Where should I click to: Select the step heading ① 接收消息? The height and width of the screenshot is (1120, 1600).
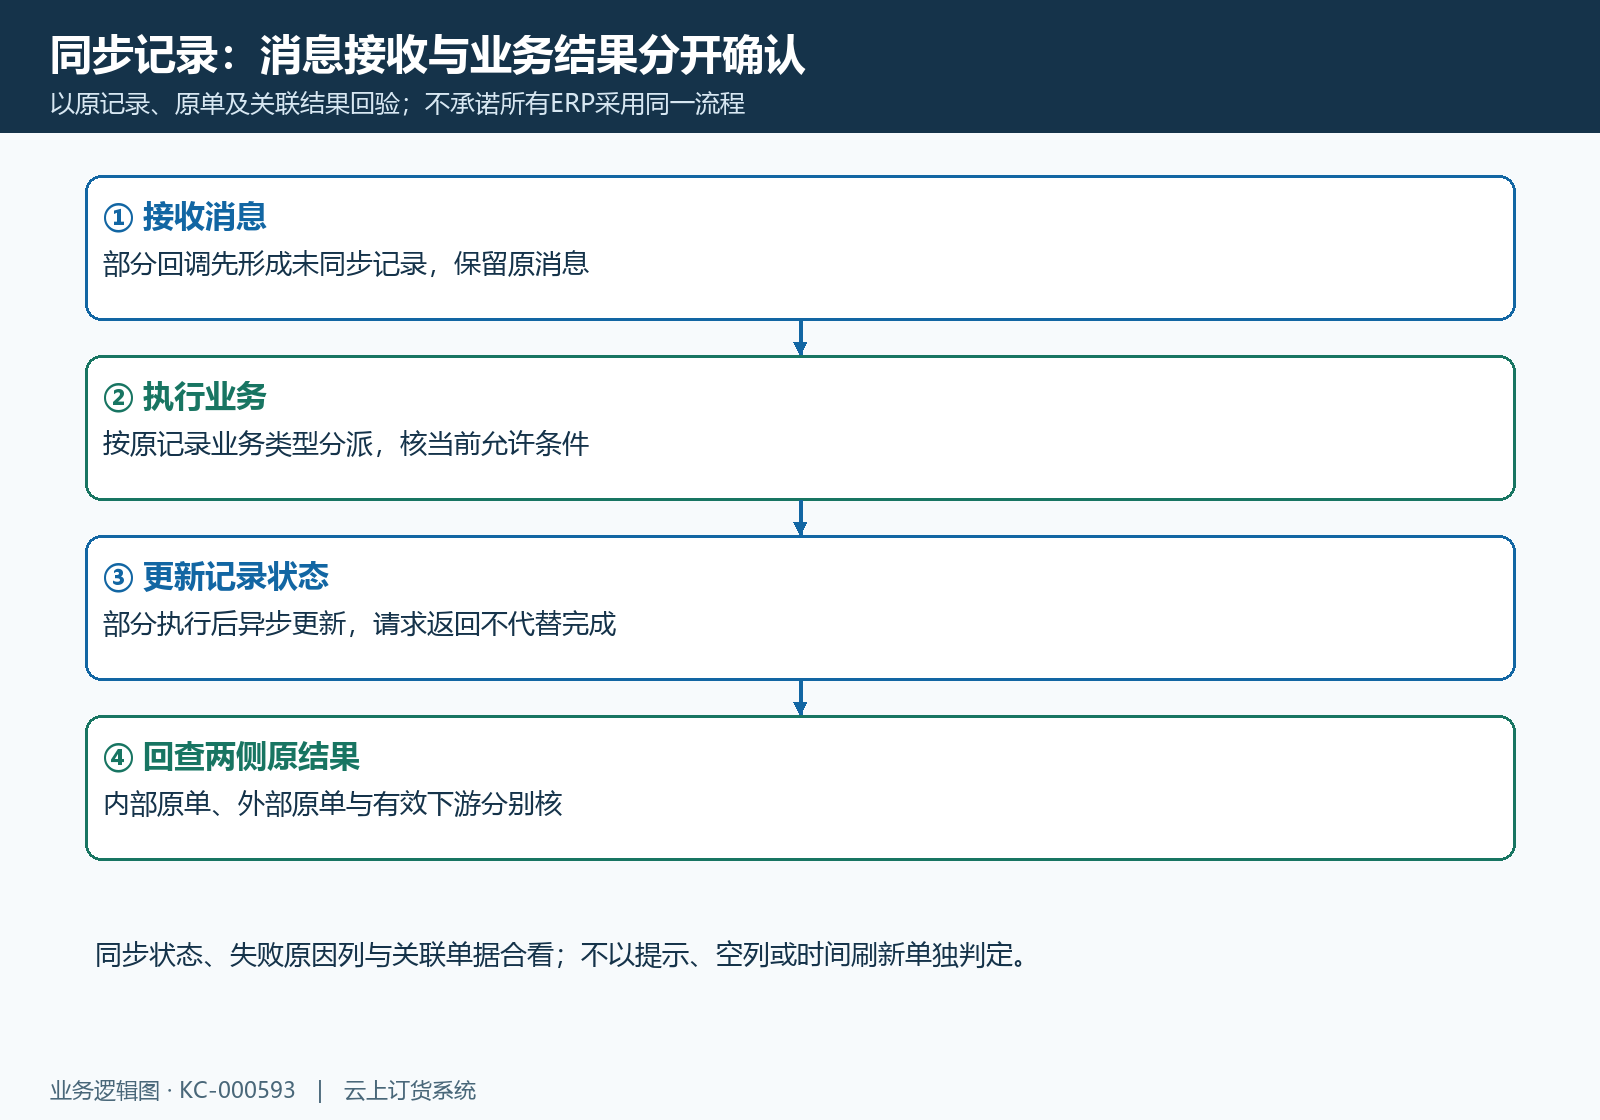point(185,217)
